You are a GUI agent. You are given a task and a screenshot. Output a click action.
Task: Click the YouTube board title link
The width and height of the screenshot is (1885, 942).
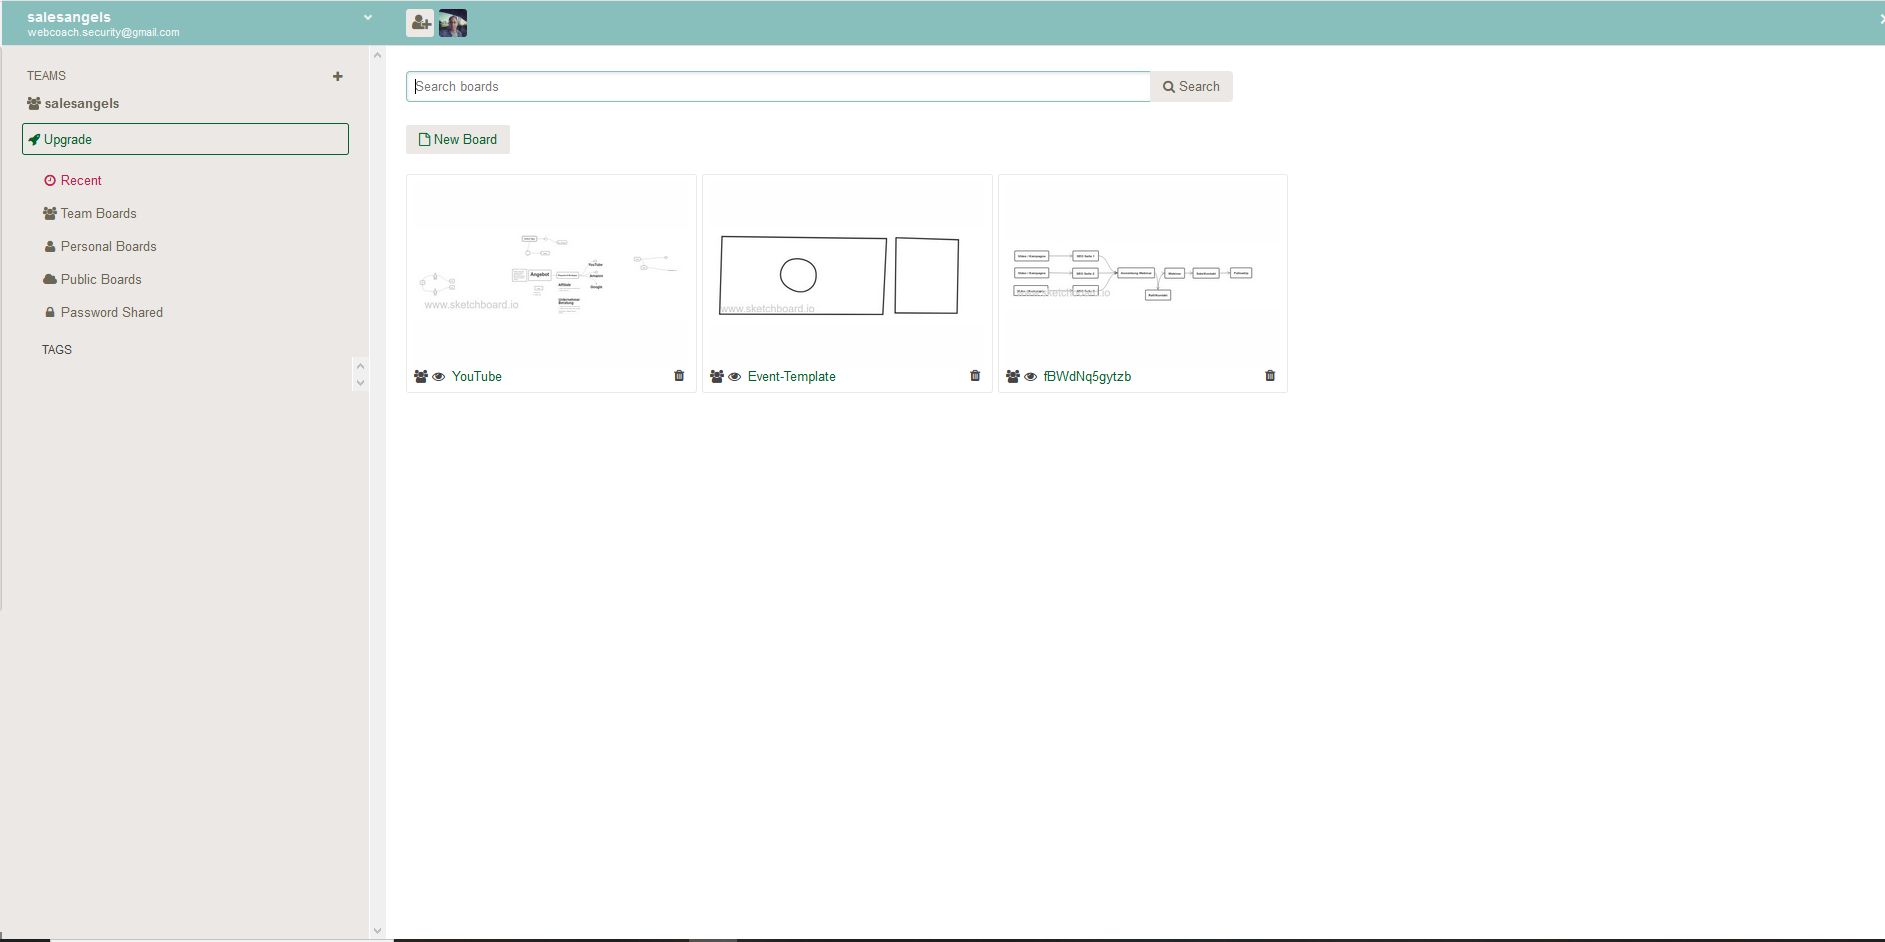pos(477,376)
